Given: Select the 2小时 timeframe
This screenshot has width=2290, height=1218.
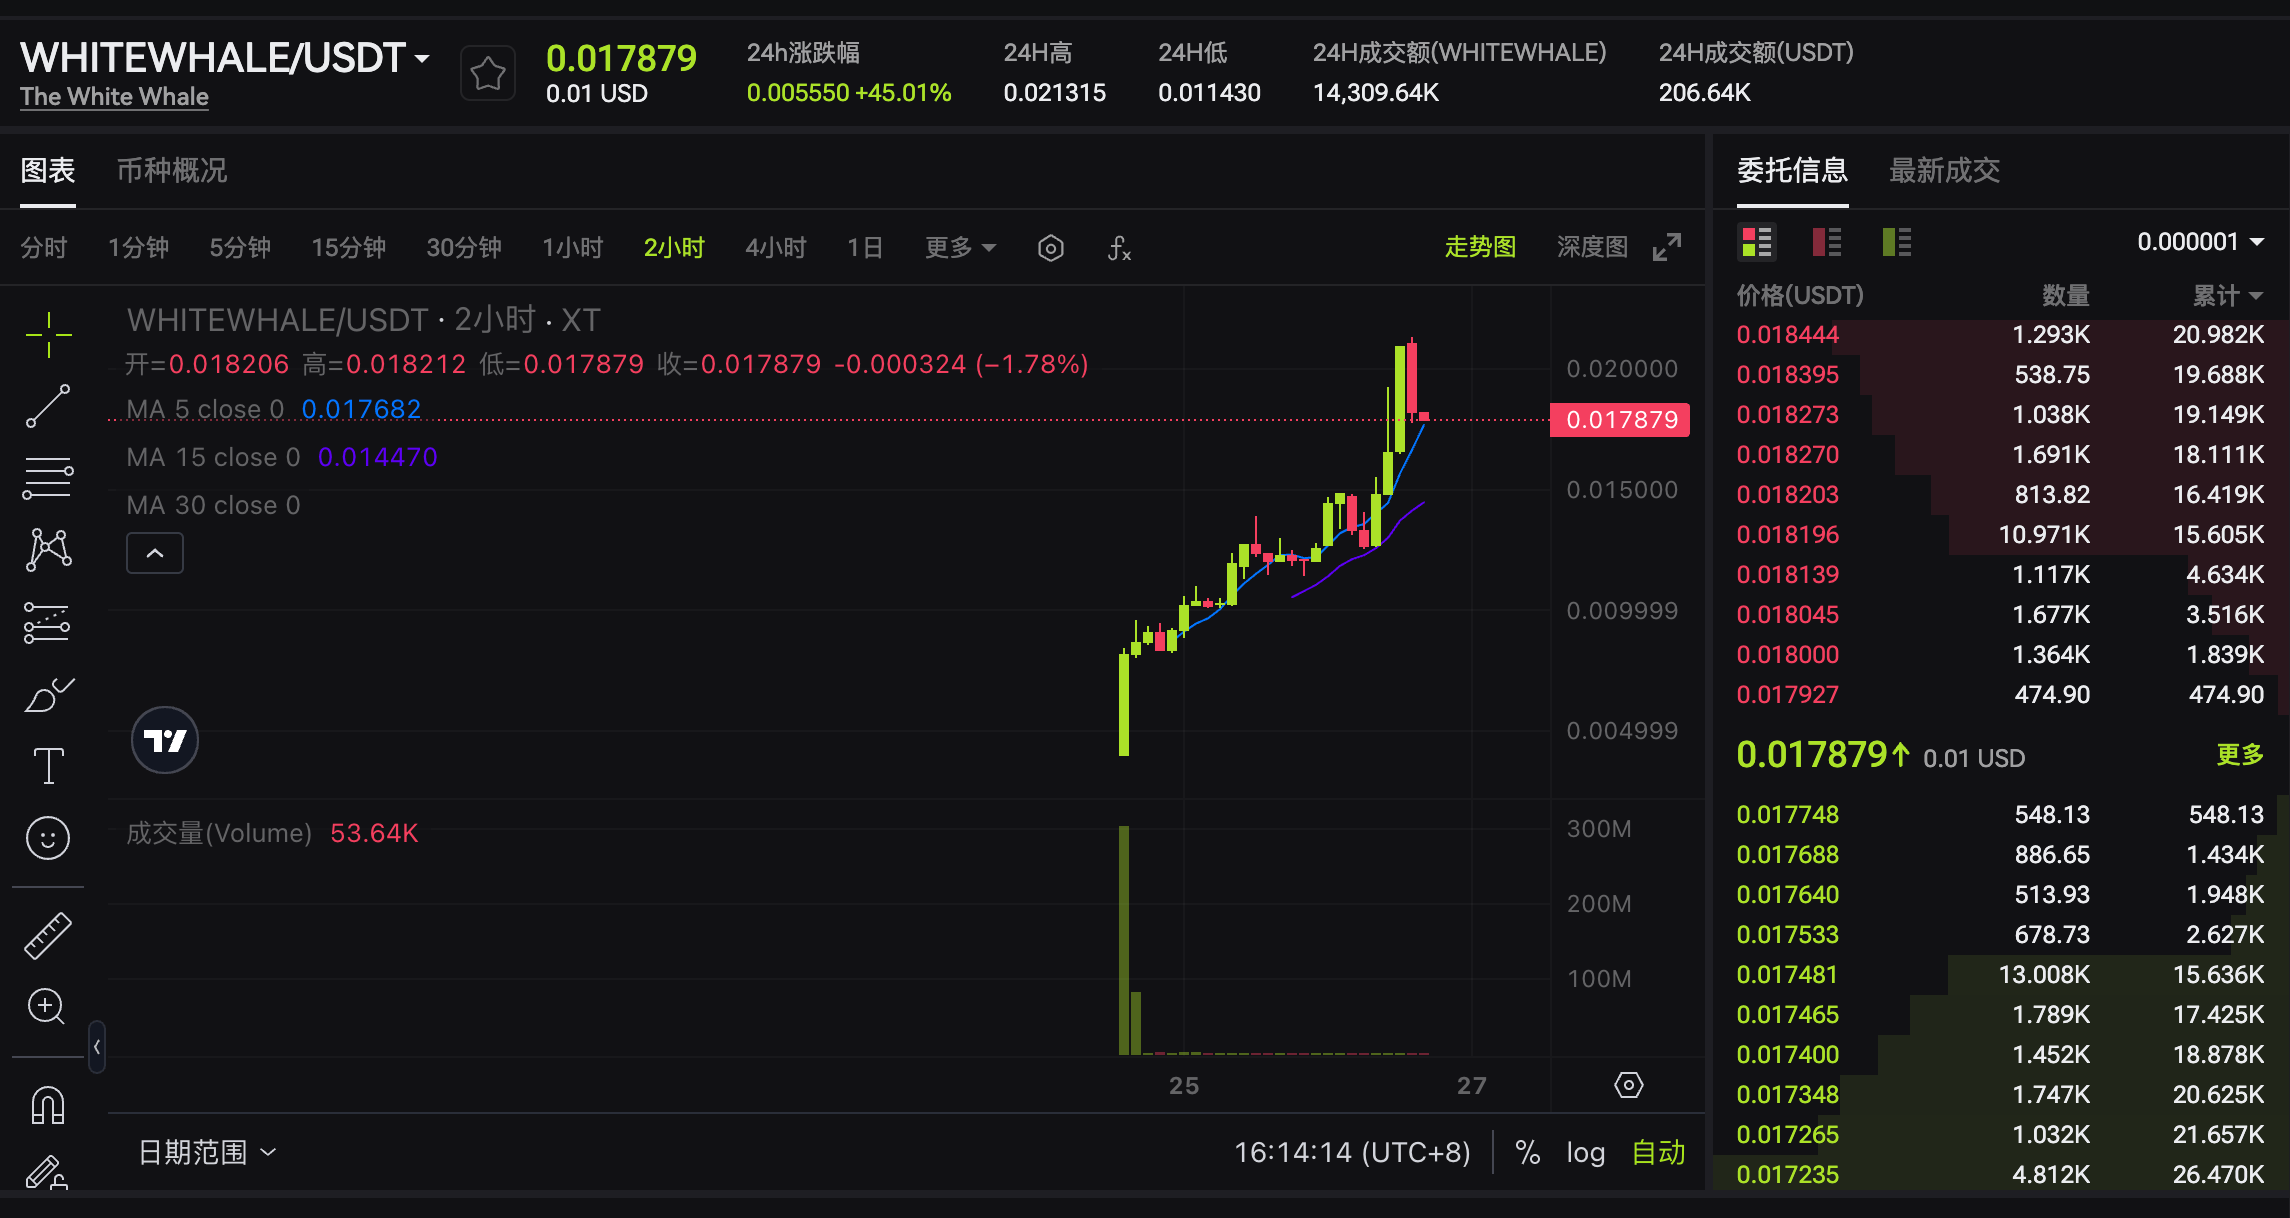Looking at the screenshot, I should [673, 247].
